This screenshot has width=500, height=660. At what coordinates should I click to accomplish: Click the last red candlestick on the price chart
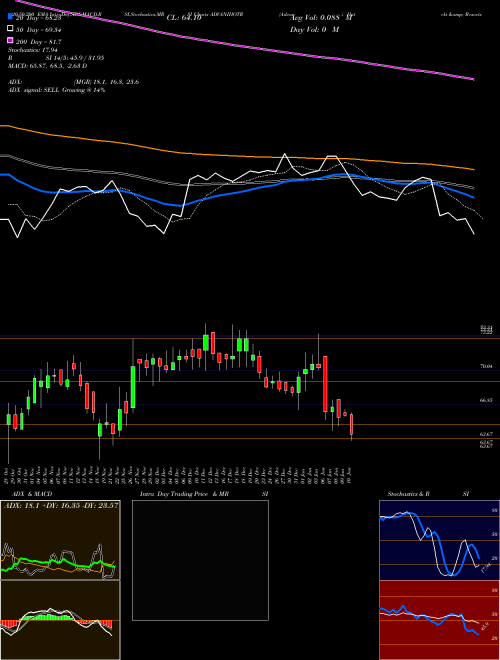[x=351, y=424]
